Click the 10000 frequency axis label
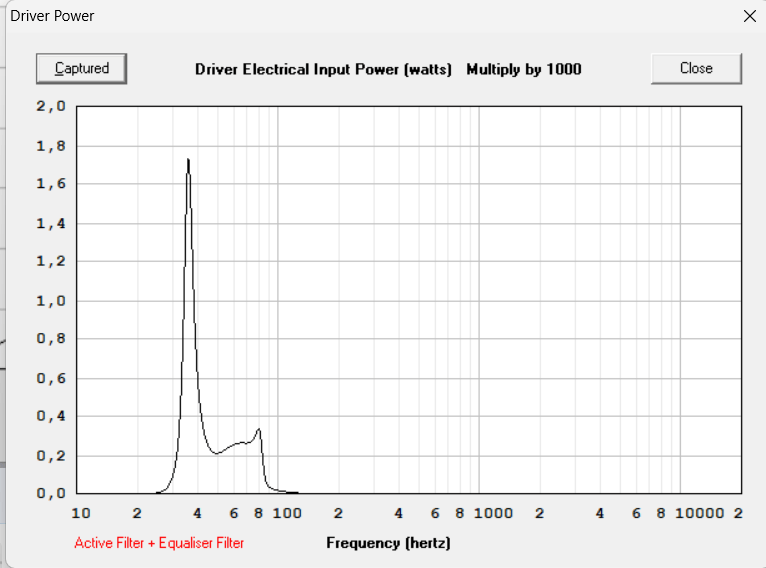 point(700,513)
